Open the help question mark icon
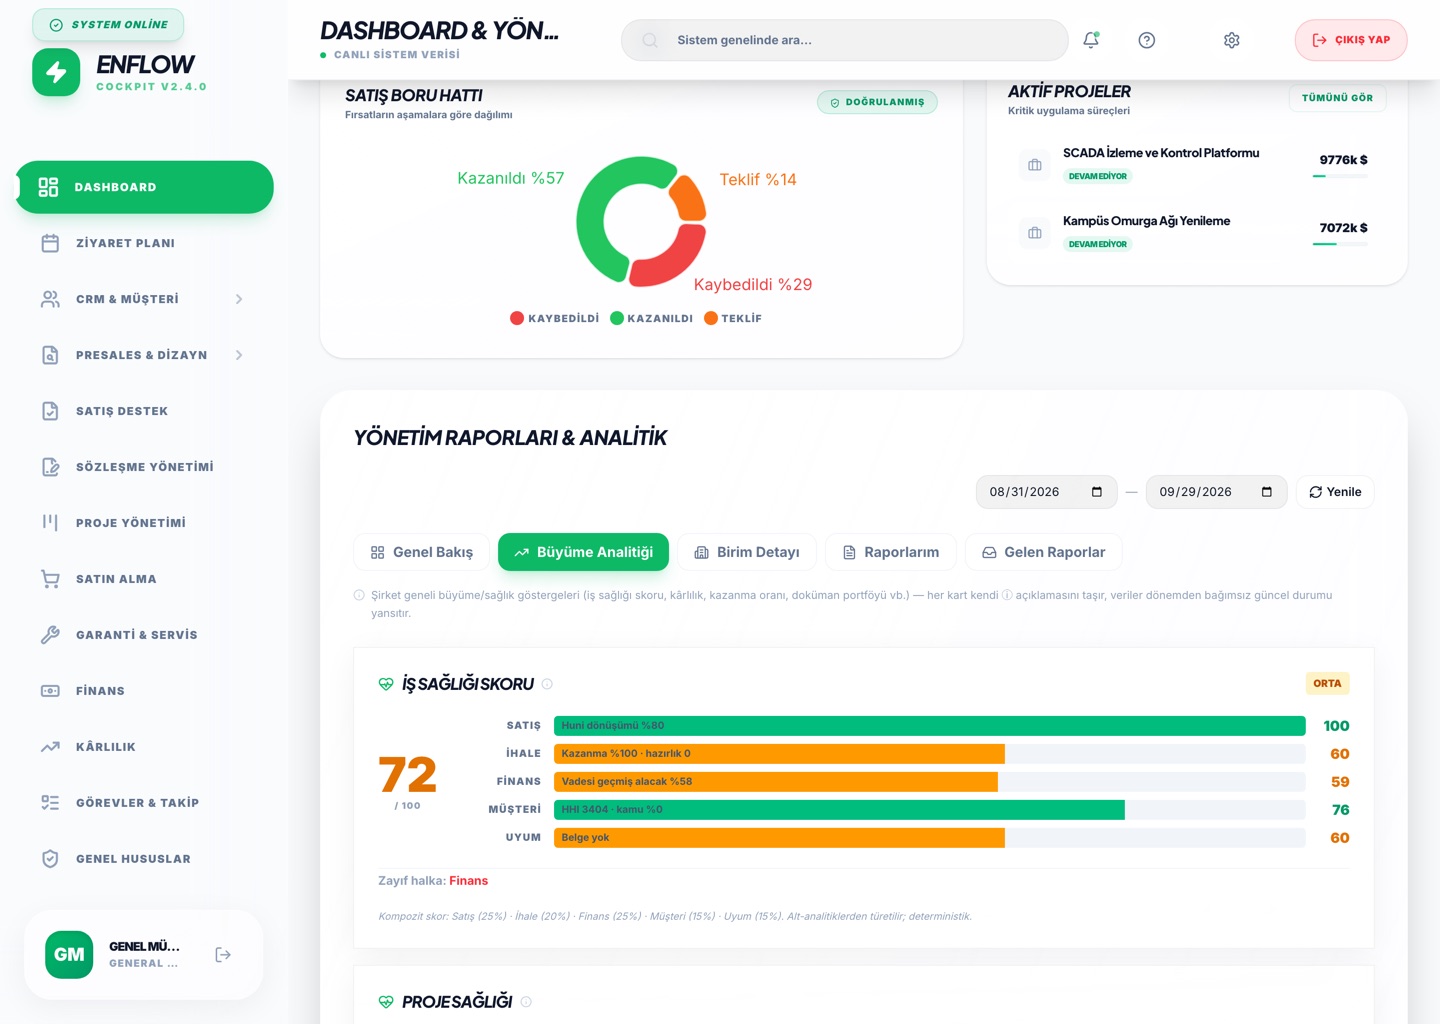This screenshot has height=1024, width=1440. (1147, 40)
